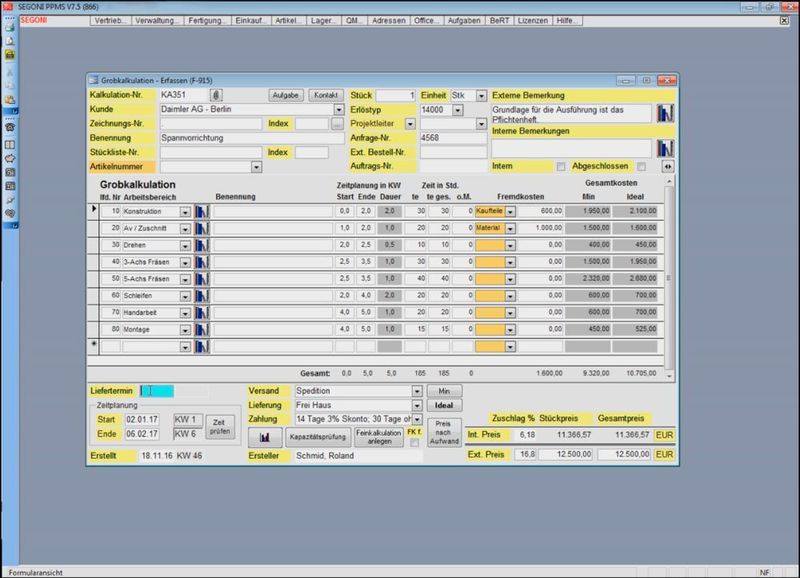Screen dimensions: 800x578
Task: Click the Ideal price button
Action: pos(444,406)
